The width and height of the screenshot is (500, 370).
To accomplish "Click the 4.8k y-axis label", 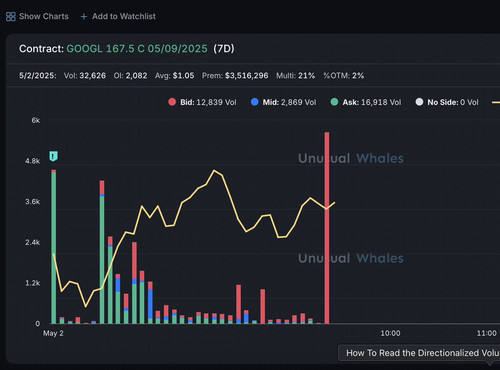I will 32,161.
